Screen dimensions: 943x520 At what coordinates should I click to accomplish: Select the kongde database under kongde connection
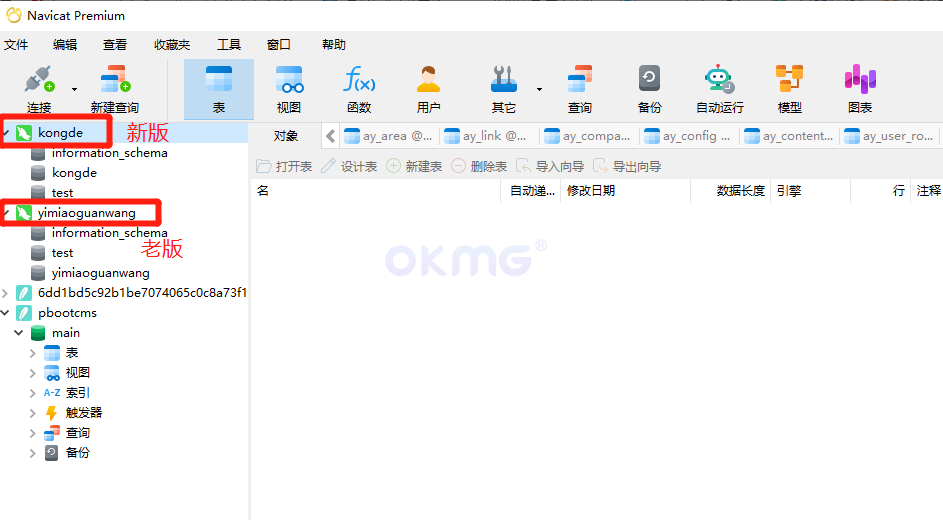[x=74, y=173]
